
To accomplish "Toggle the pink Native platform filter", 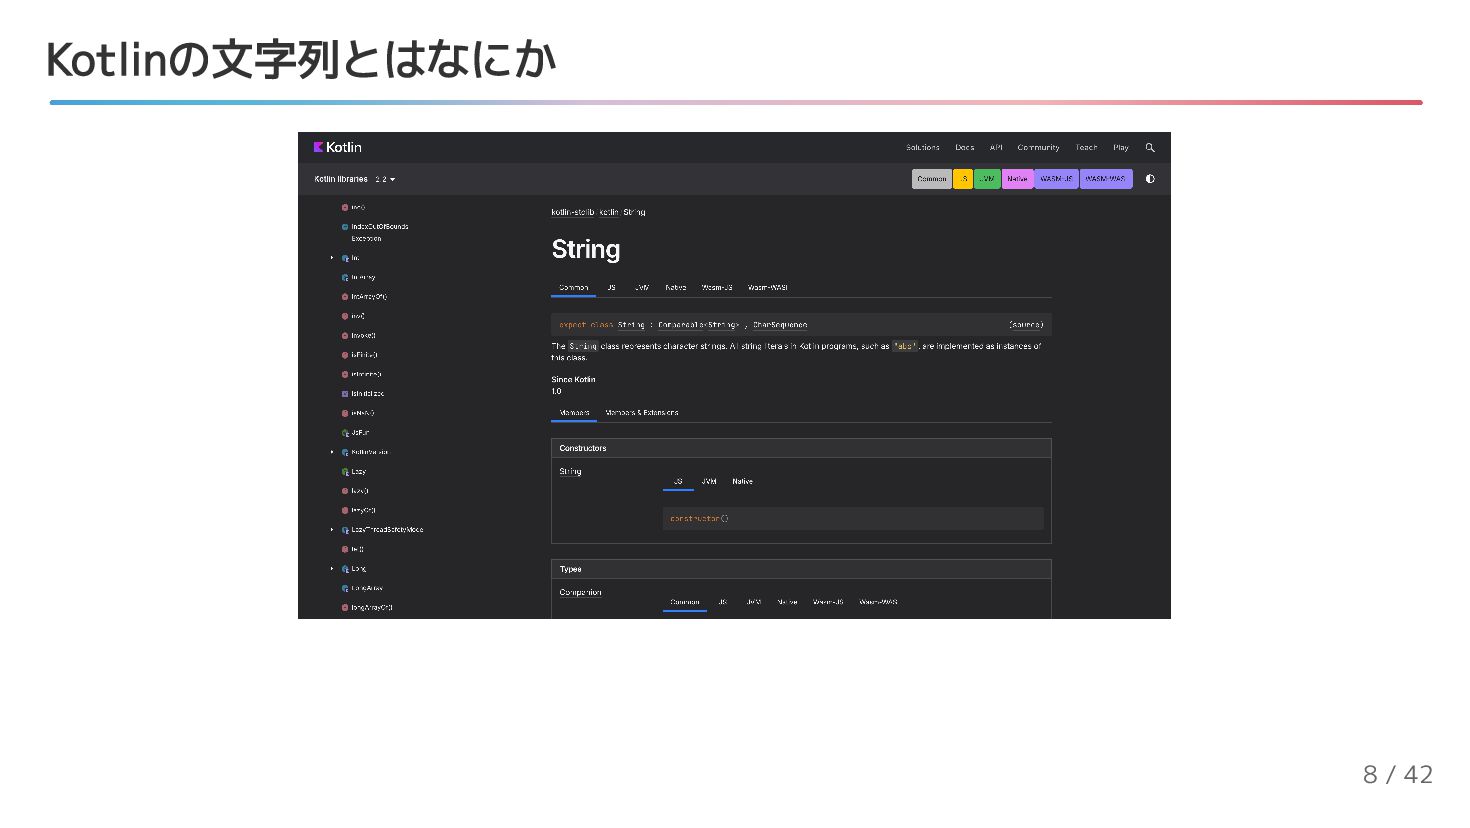I will (x=1017, y=179).
